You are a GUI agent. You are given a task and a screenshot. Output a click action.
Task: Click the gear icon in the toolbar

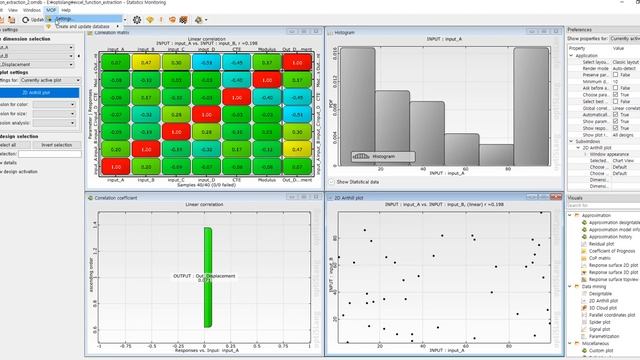pos(137,20)
